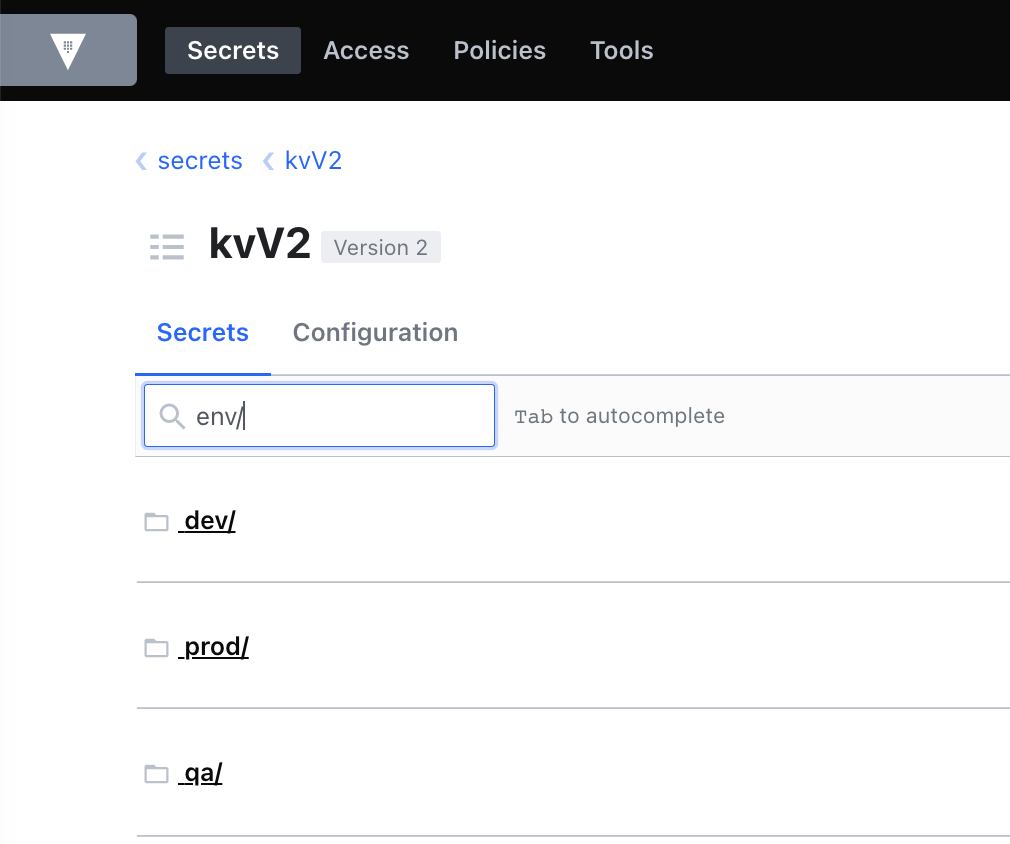The width and height of the screenshot is (1010, 844).
Task: Click the Vault logo icon
Action: pyautogui.click(x=68, y=50)
